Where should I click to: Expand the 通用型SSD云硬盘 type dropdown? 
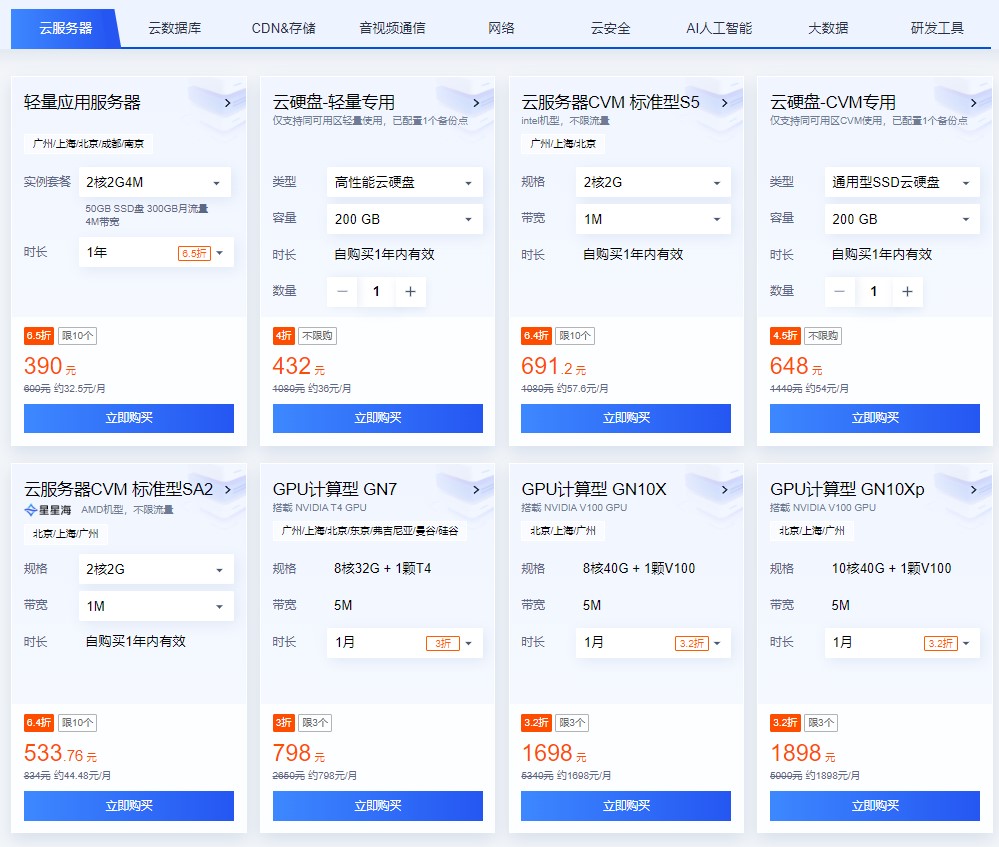point(902,182)
